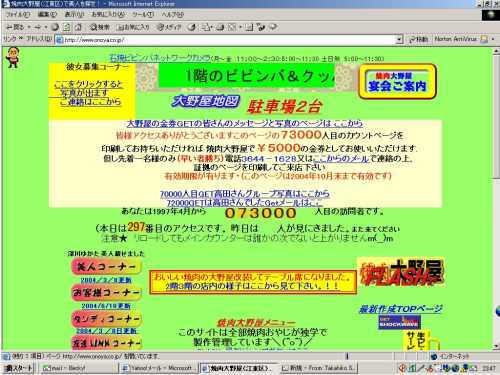Image resolution: width=500 pixels, height=375 pixels.
Task: Click the 焼肉大野屋メニュー link
Action: pos(256,323)
